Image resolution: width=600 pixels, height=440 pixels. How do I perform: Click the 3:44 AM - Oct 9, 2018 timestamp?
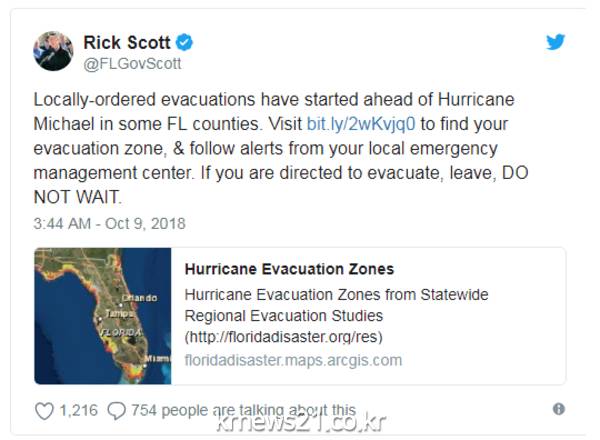pyautogui.click(x=109, y=223)
